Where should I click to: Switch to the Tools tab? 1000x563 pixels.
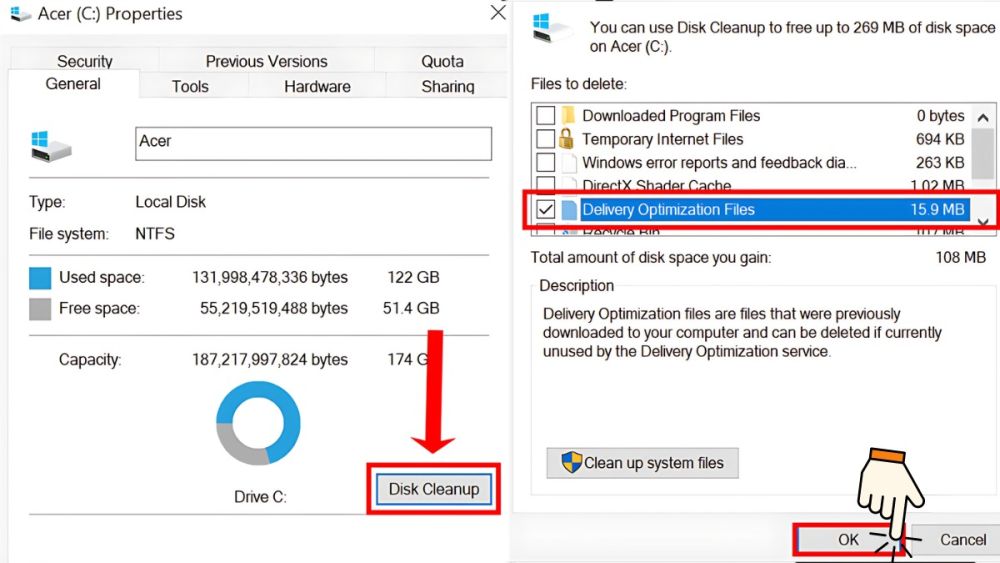pos(190,86)
